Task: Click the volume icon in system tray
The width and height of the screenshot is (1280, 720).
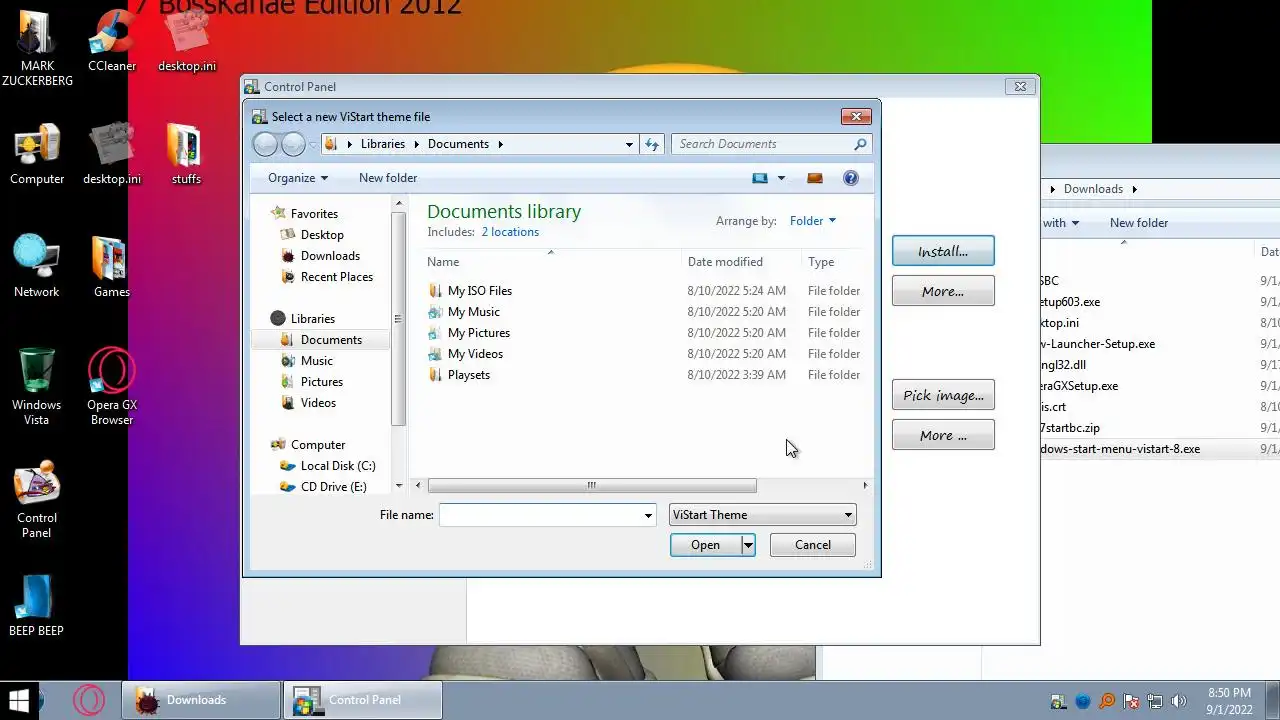Action: (x=1178, y=701)
